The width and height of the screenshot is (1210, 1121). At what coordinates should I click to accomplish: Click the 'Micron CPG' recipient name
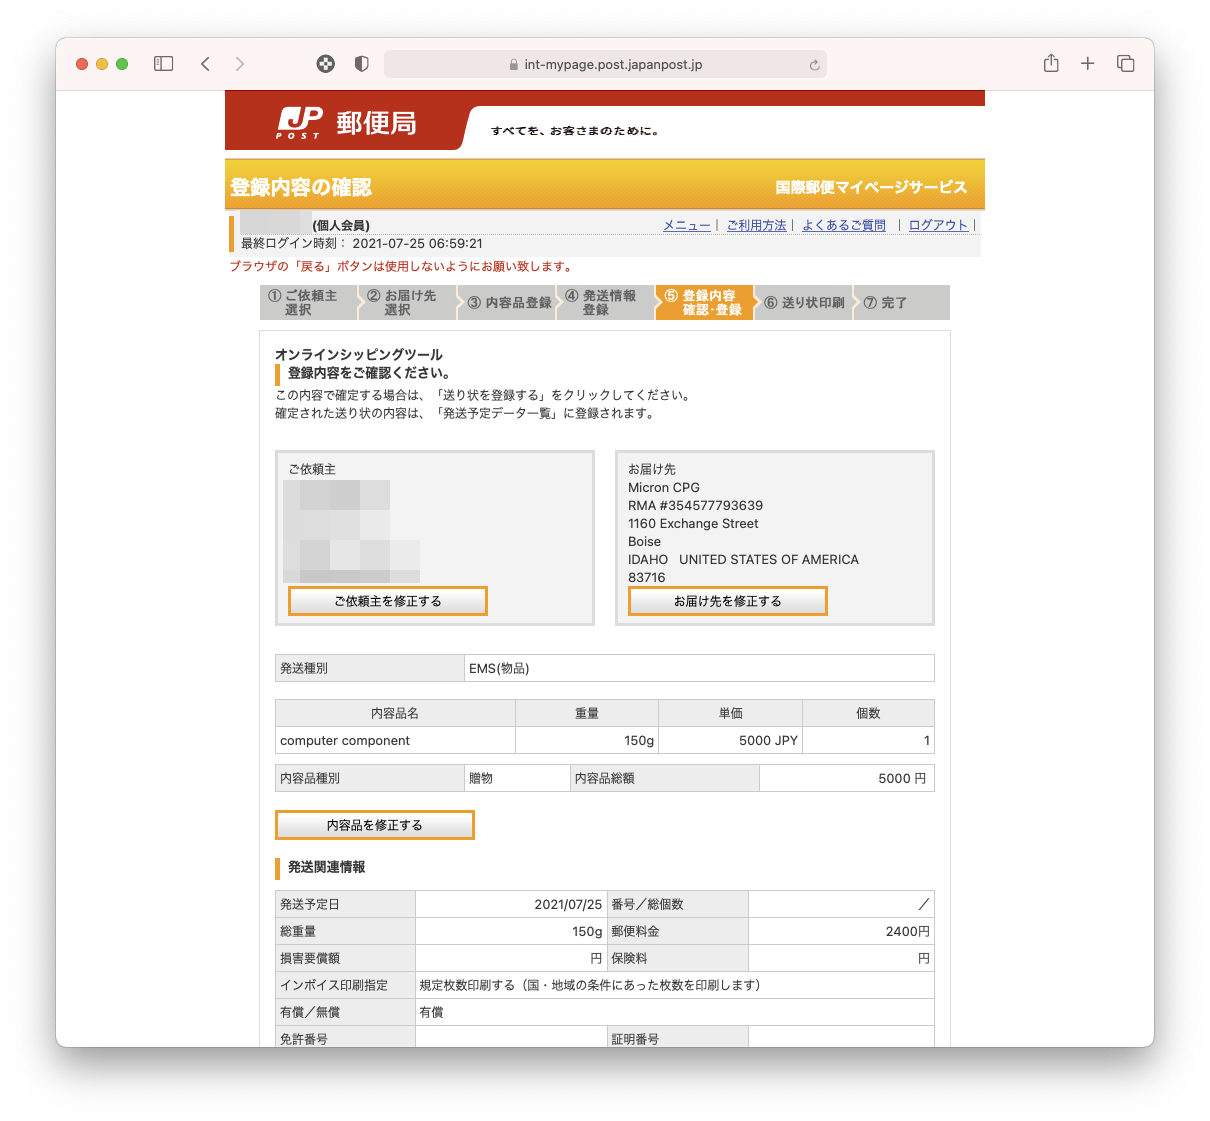coord(664,488)
